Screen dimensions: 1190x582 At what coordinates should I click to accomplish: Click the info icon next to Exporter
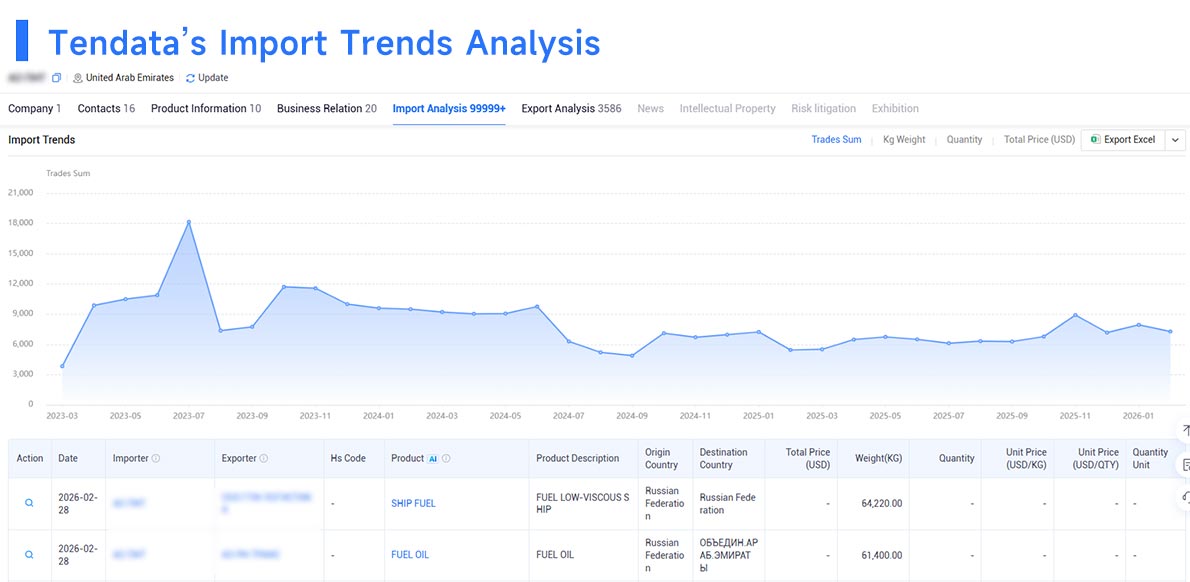(x=263, y=458)
